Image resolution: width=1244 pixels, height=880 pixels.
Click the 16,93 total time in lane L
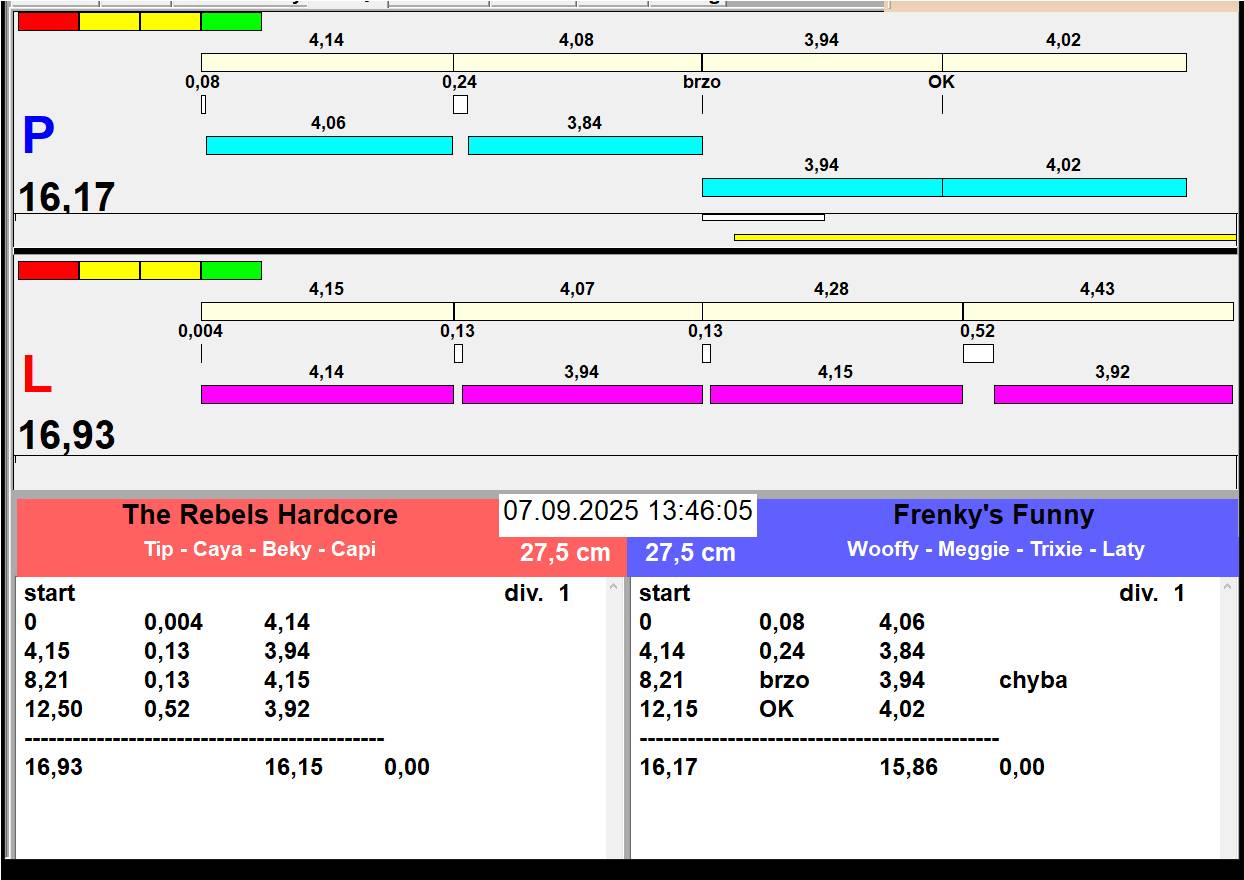67,436
